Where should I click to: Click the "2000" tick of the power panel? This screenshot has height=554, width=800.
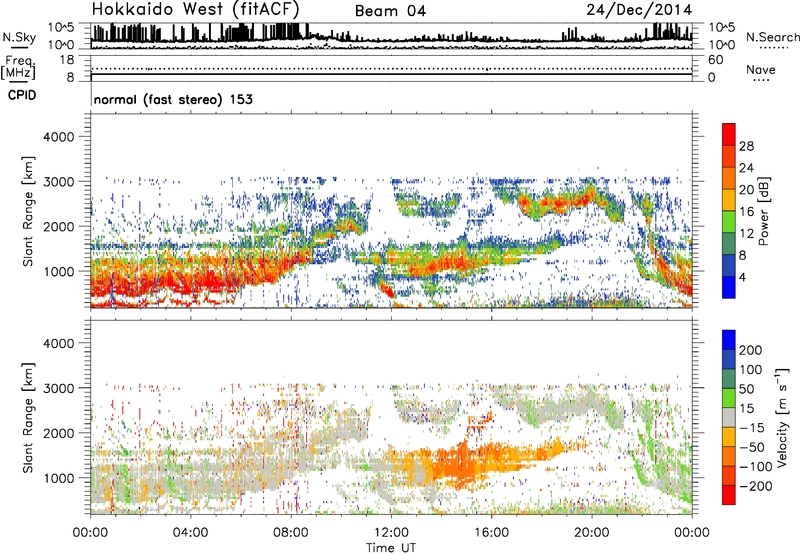pyautogui.click(x=59, y=226)
